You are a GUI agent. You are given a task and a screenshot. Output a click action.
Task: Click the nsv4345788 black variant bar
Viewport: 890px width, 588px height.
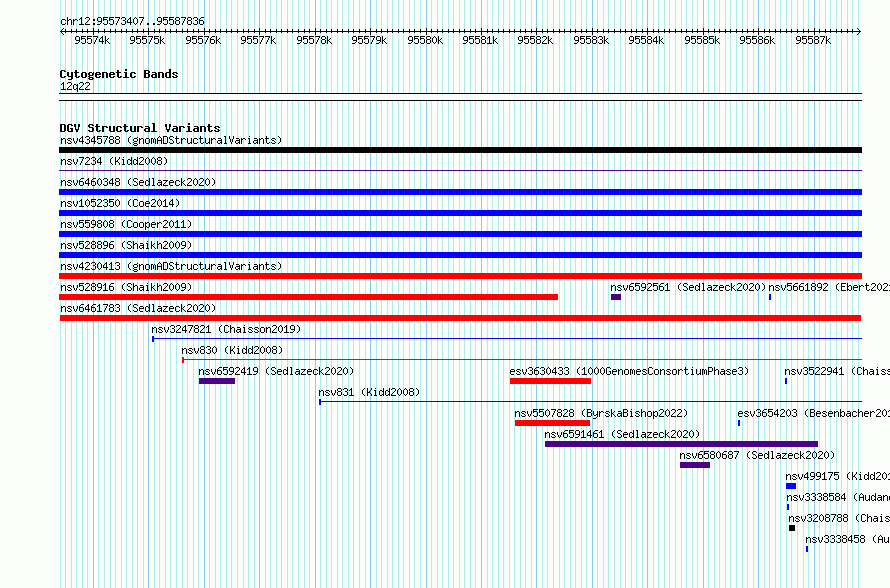click(460, 150)
